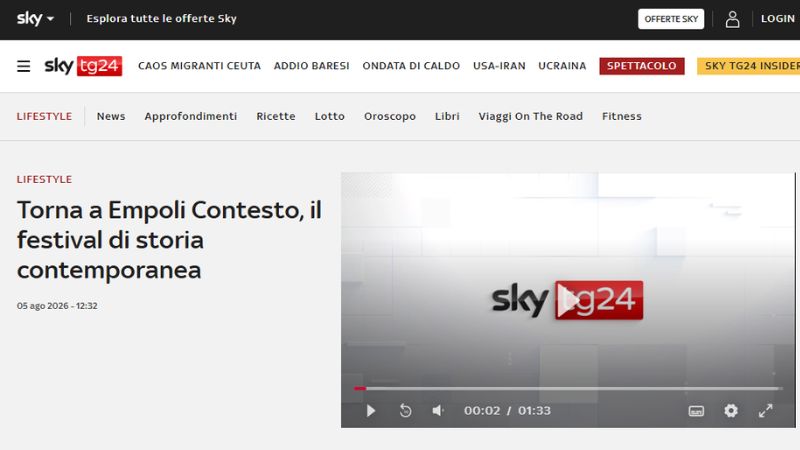Click the video time display 00:02 / 01:33
This screenshot has width=800, height=450.
pos(507,411)
